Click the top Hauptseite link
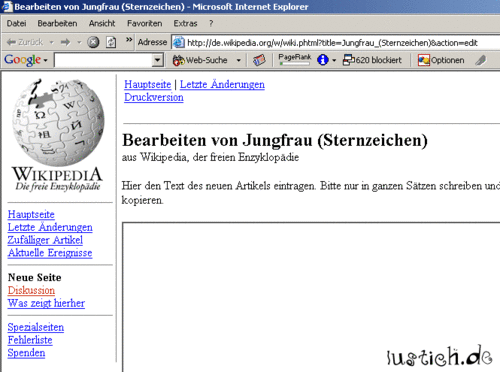This screenshot has width=500, height=372. click(x=148, y=84)
